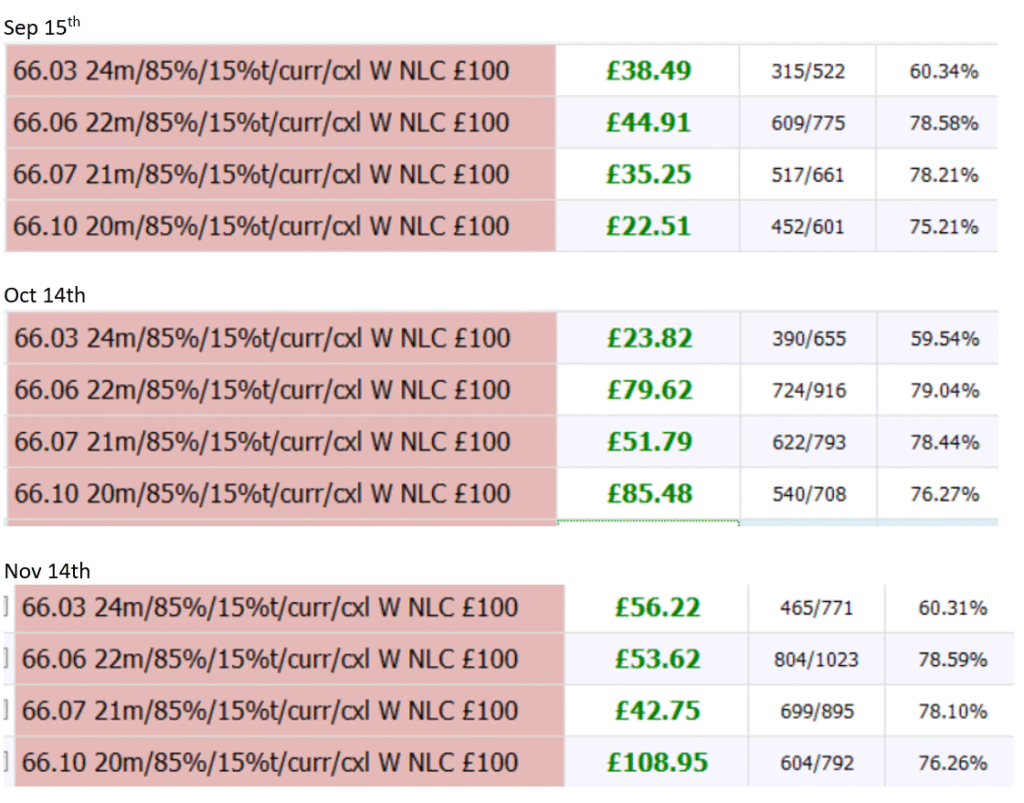
Task: Click the 622/793 ratio cell
Action: [808, 442]
